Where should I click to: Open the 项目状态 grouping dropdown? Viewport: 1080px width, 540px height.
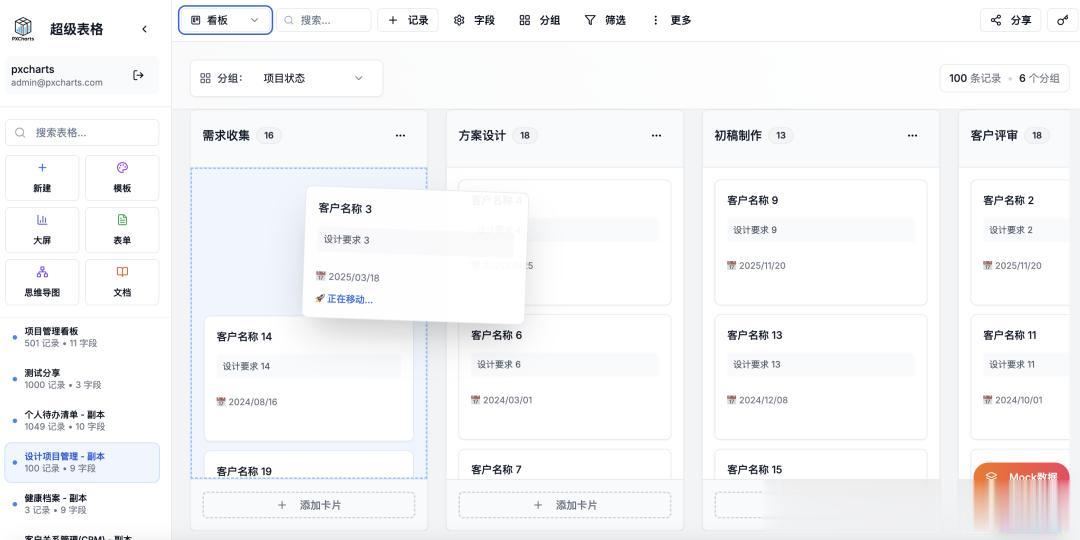point(313,78)
